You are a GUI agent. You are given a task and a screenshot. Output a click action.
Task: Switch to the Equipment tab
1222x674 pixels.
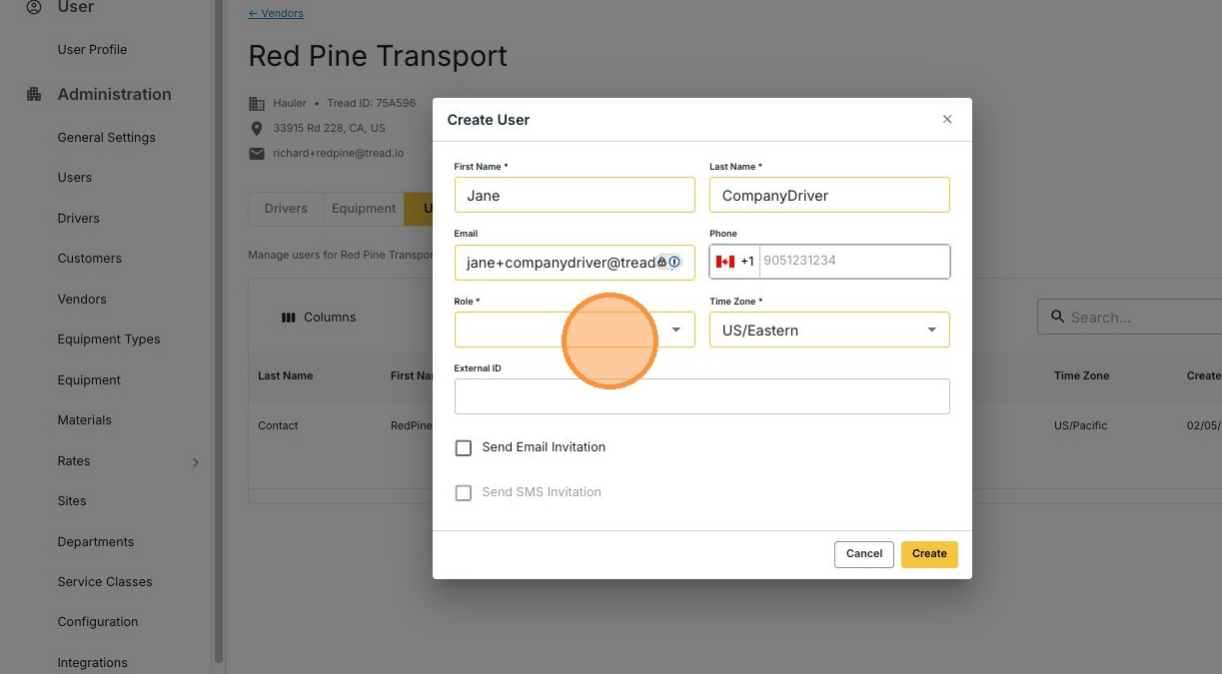click(364, 209)
